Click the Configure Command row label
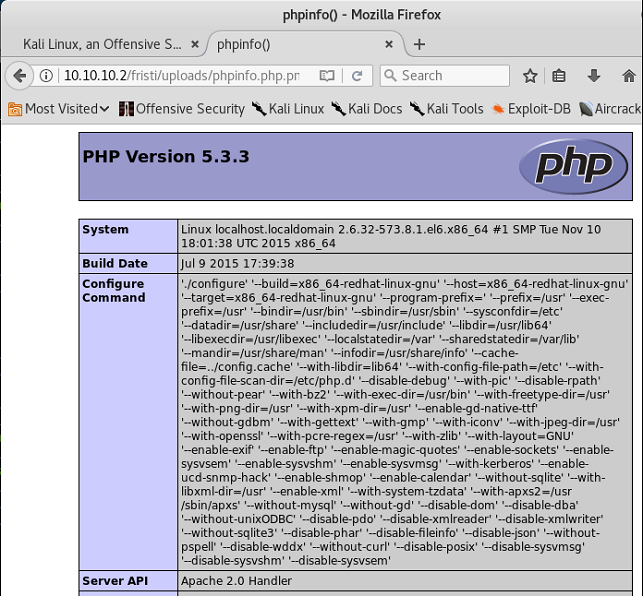643x596 pixels. pos(114,290)
